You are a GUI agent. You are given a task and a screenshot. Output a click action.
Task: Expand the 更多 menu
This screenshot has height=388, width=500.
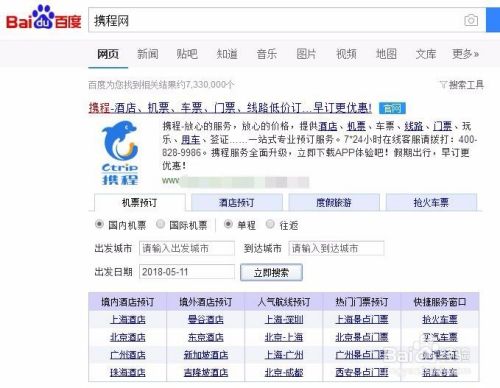466,54
